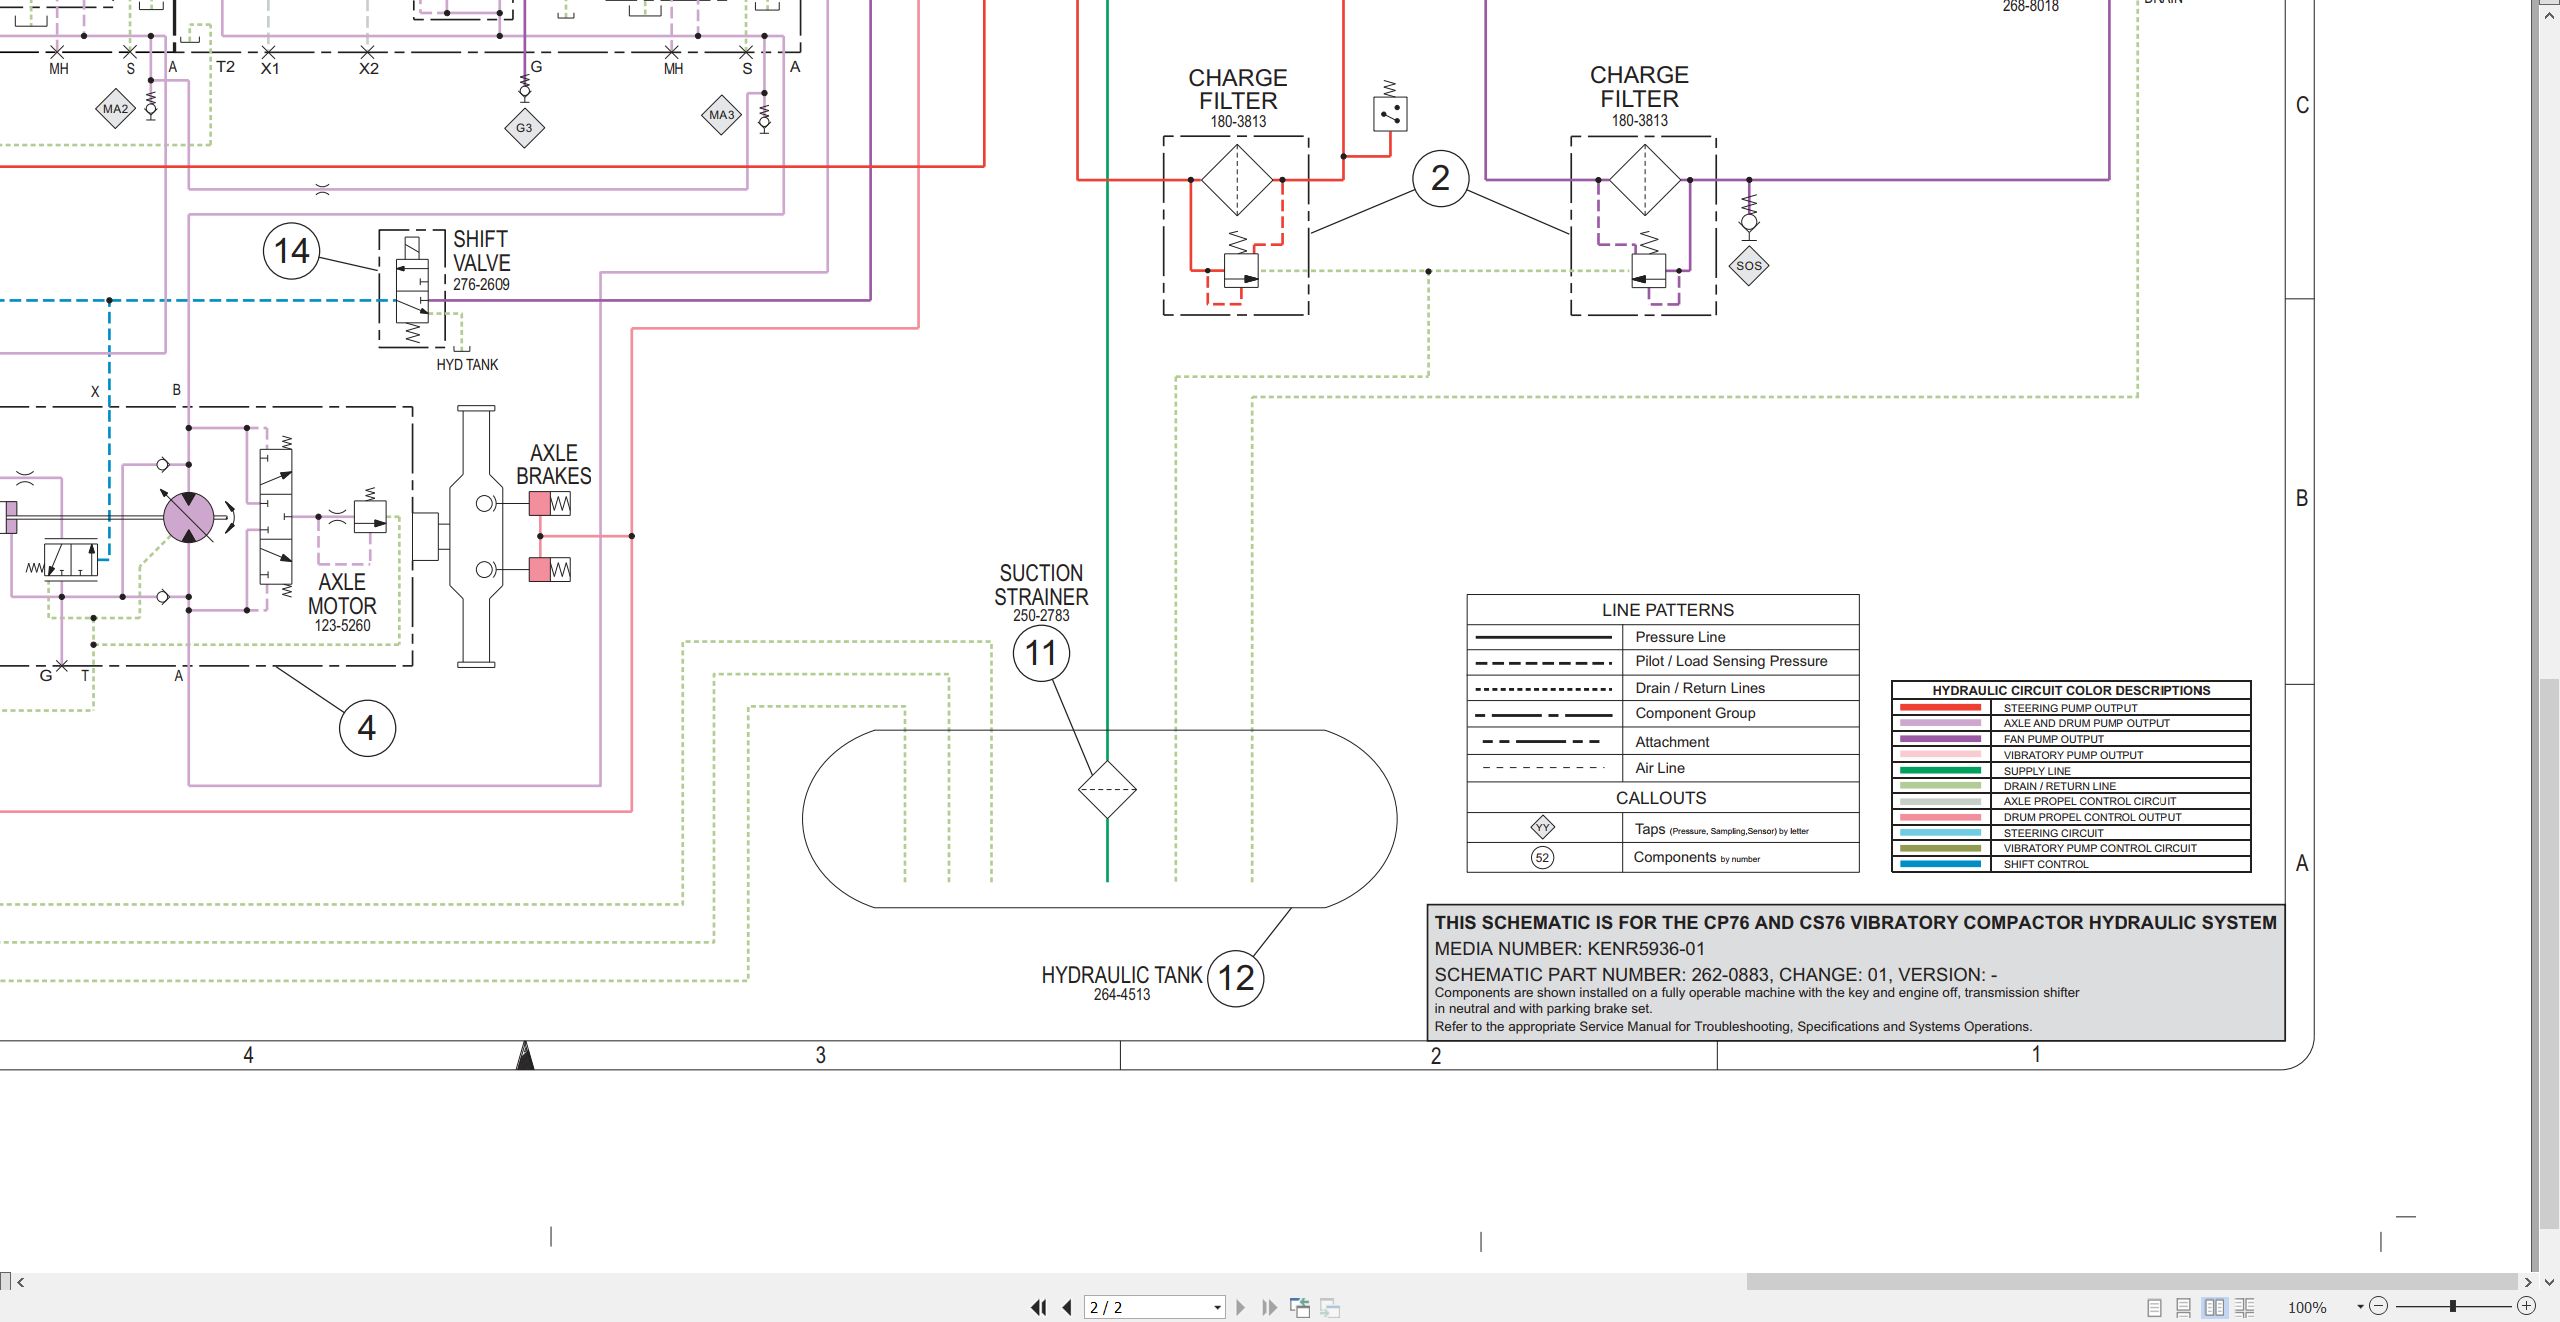Click the CALLOUTS heading
Screen dimensions: 2560x1322
click(1661, 798)
